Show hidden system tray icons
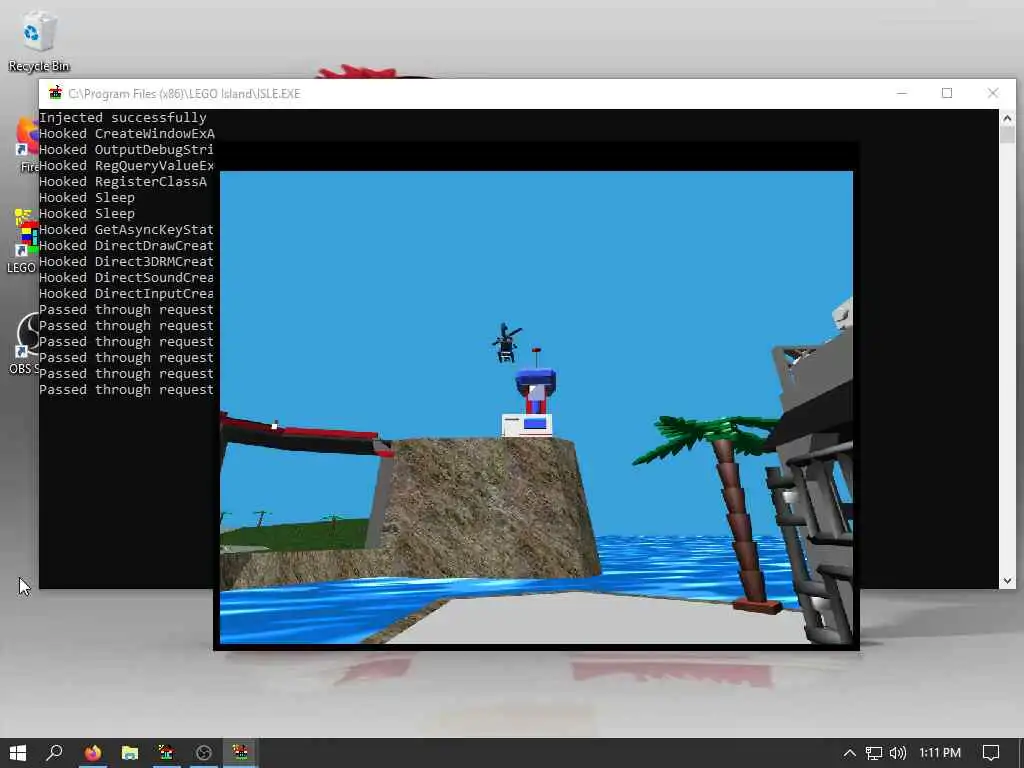The height and width of the screenshot is (768, 1024). pyautogui.click(x=849, y=753)
